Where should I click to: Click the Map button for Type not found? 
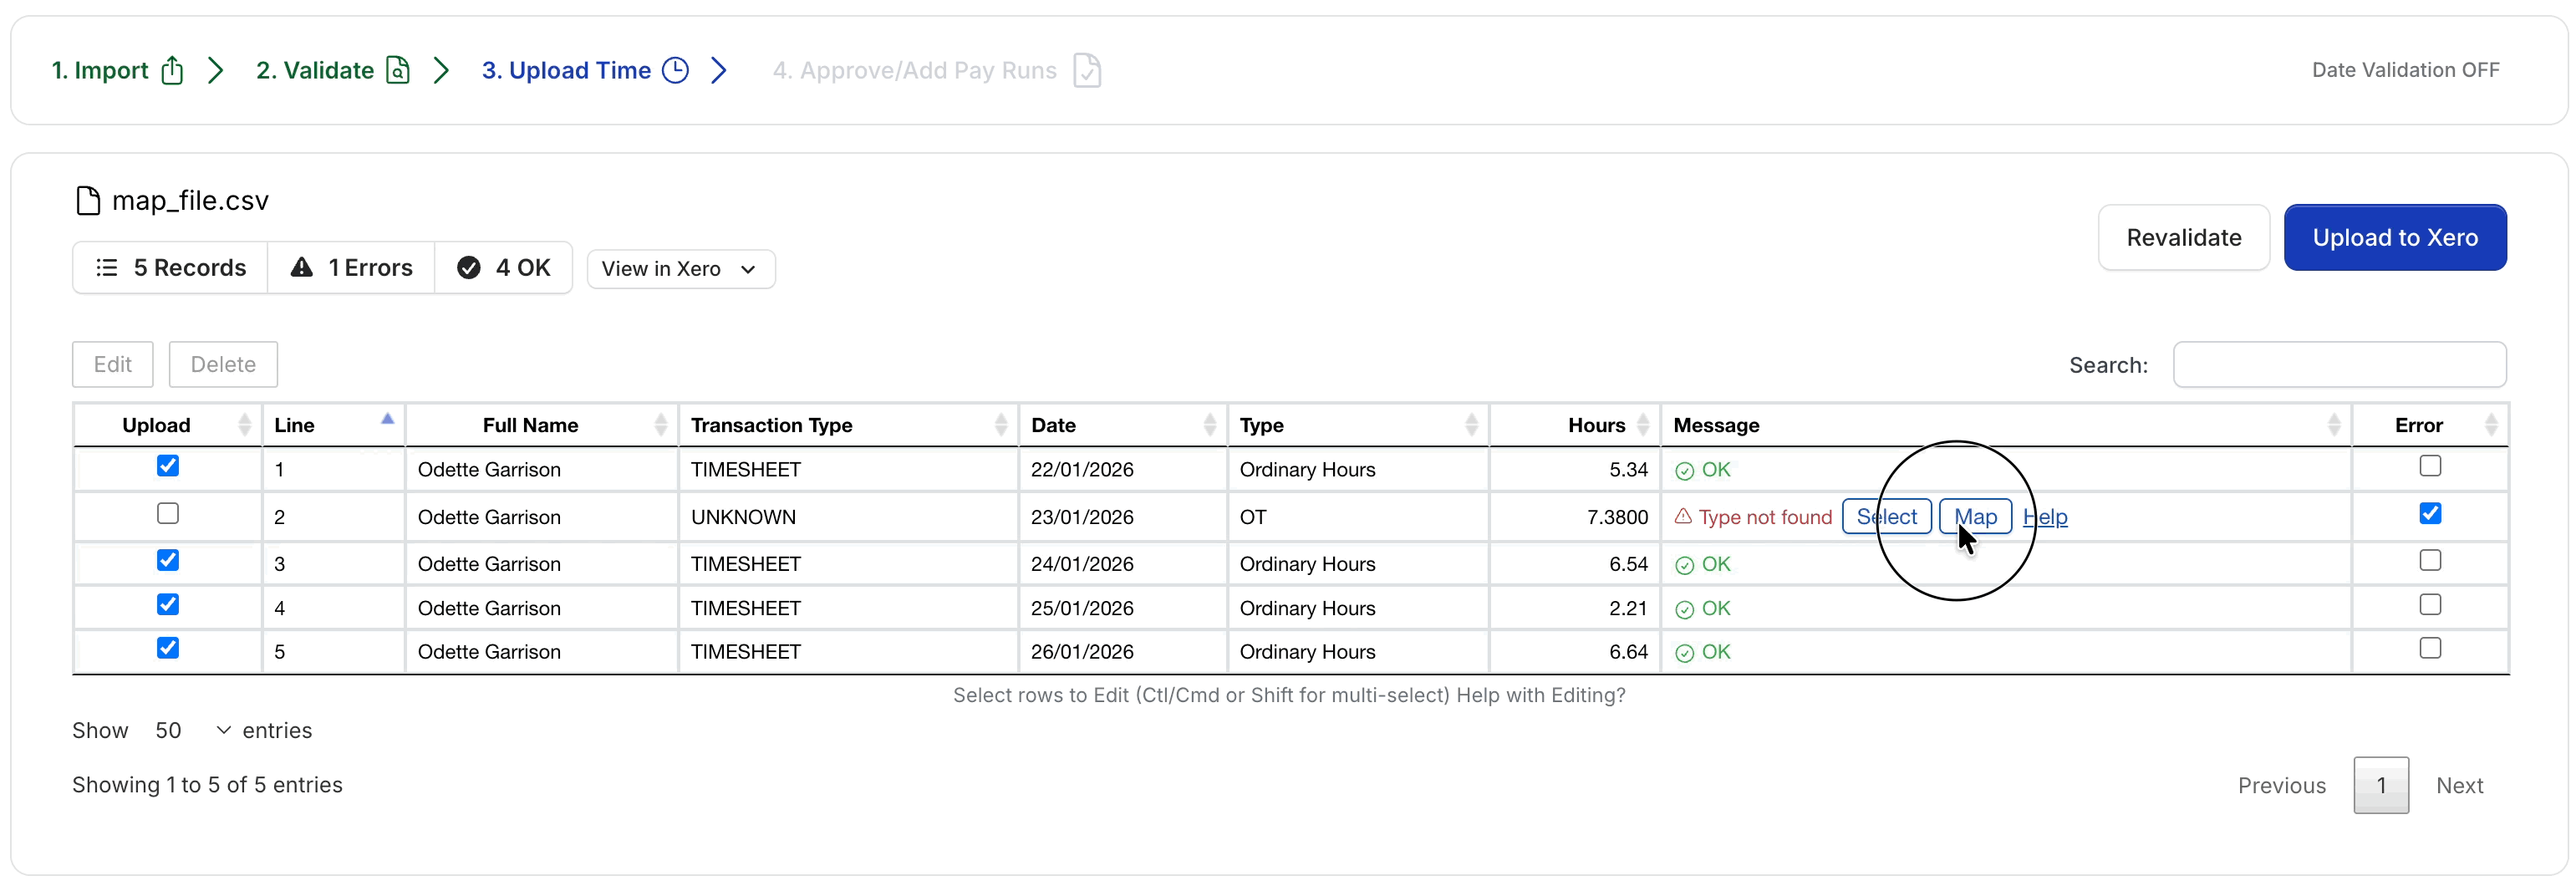[x=1974, y=517]
